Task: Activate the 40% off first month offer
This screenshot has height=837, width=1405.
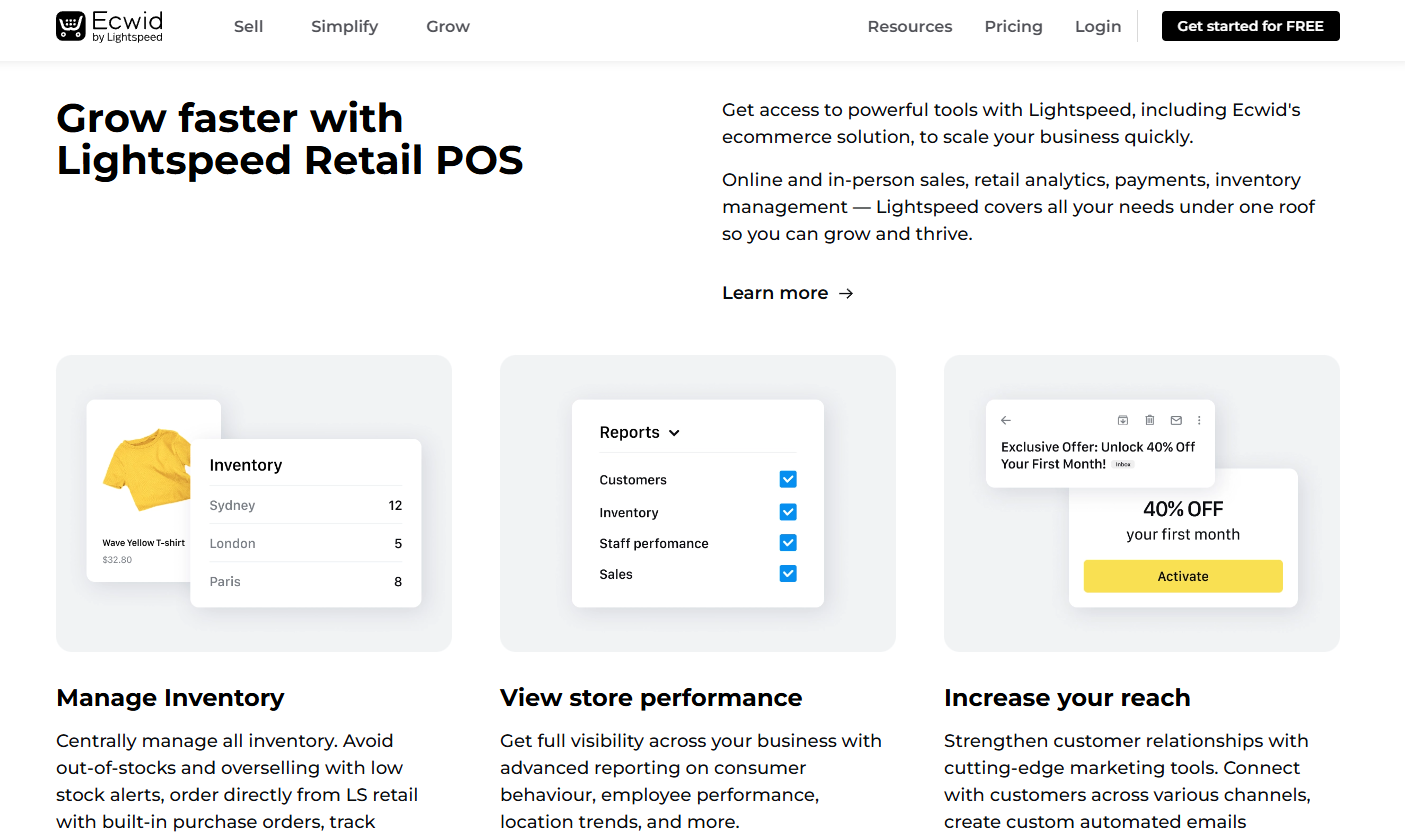Action: [x=1183, y=576]
